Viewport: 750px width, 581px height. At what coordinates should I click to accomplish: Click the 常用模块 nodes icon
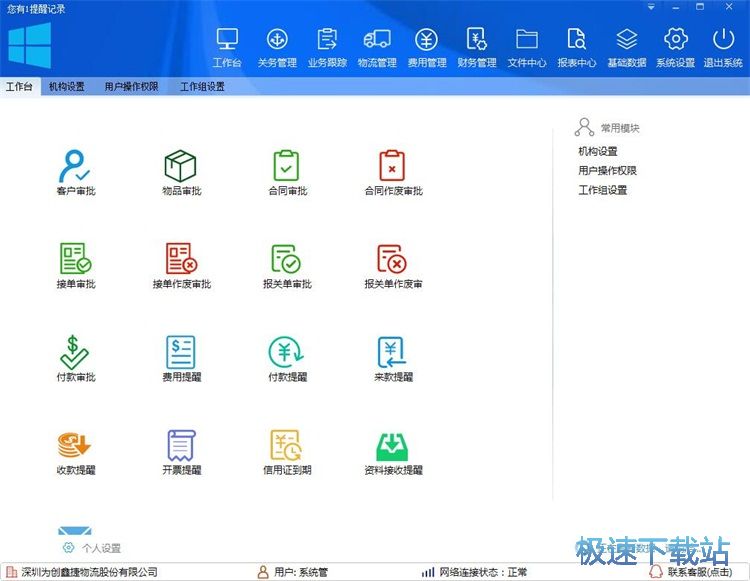[x=584, y=127]
